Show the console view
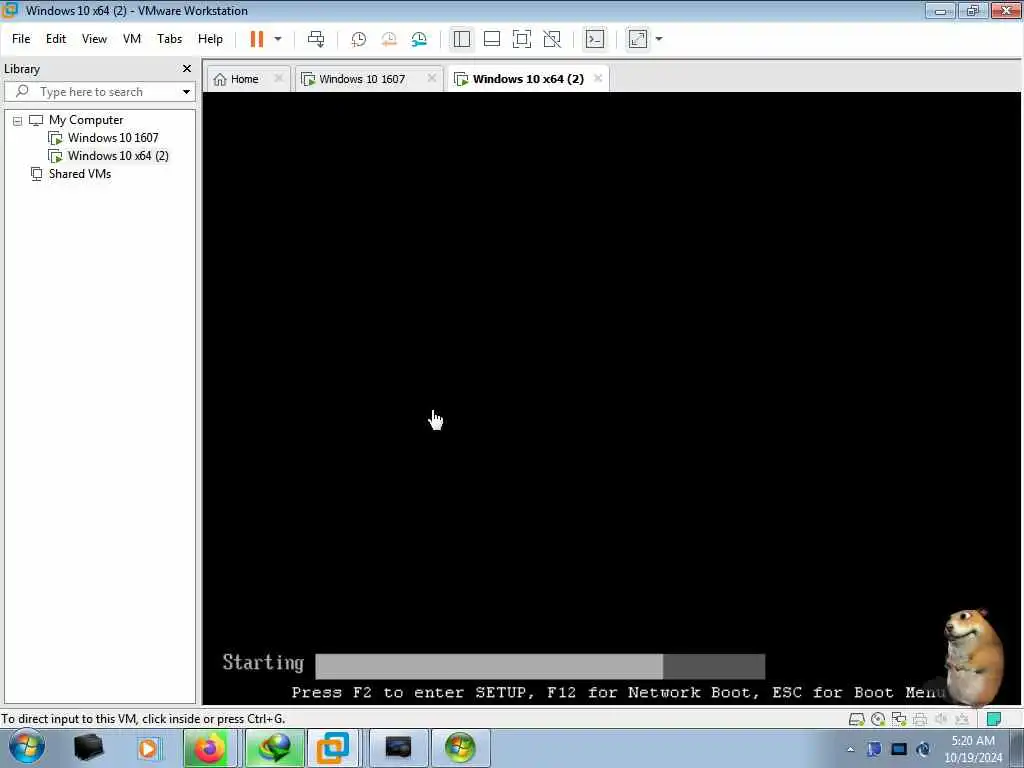Screen dimensions: 1024x768 [595, 39]
